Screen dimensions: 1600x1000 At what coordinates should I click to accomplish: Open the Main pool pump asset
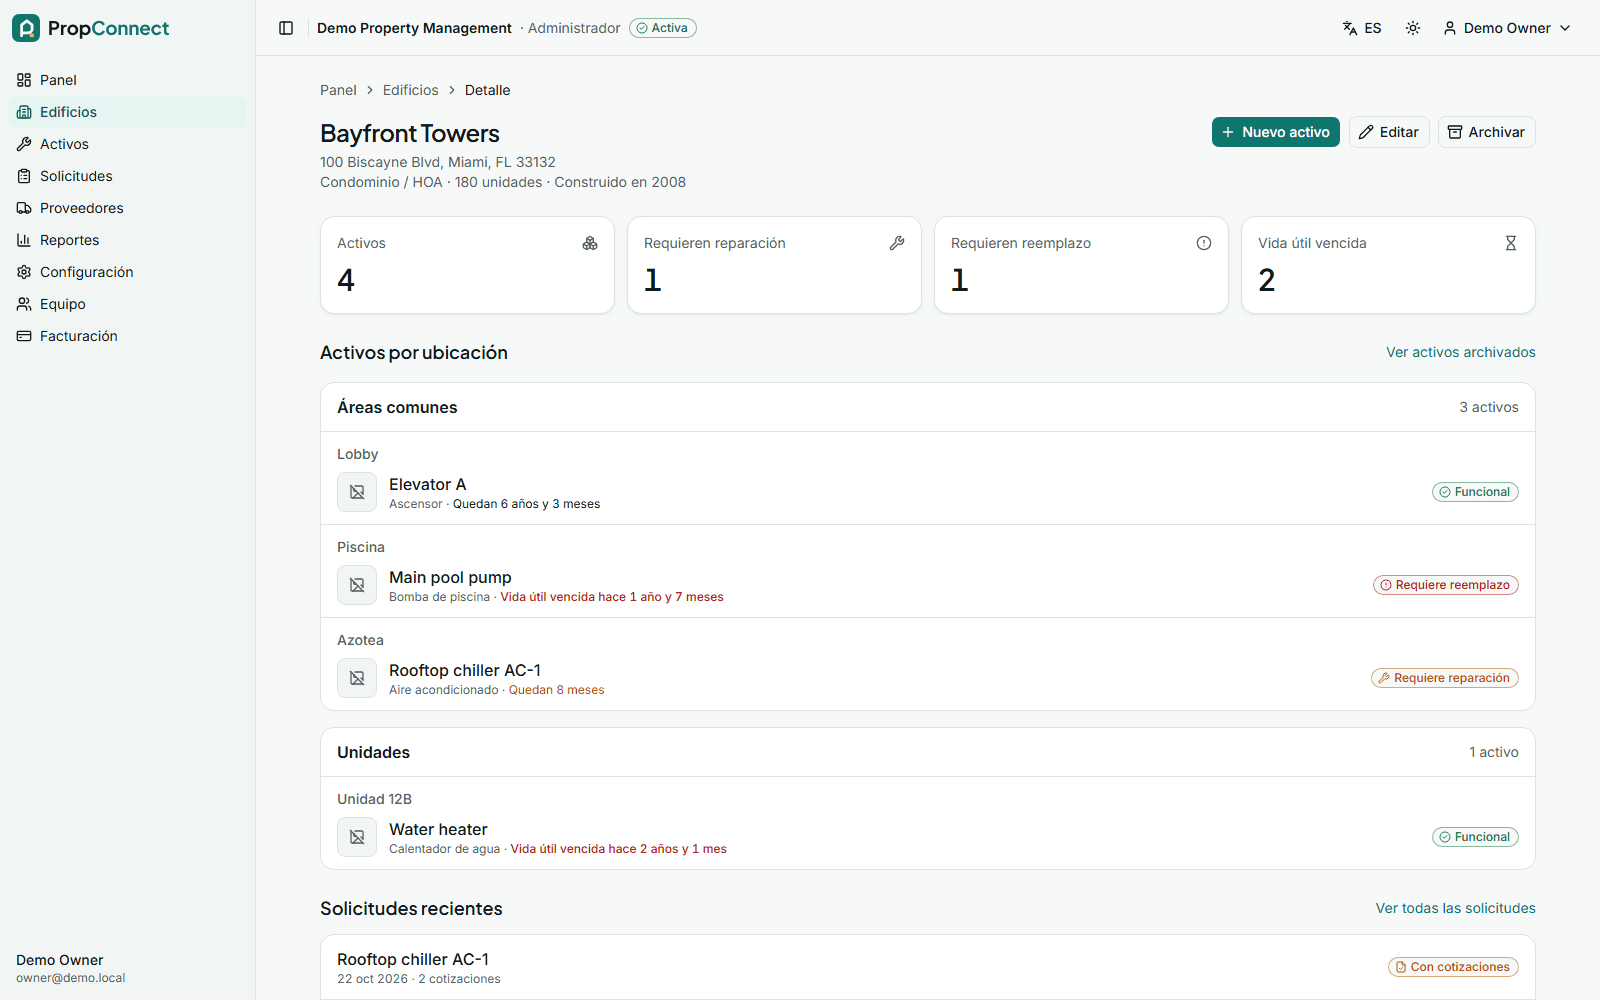pos(450,577)
